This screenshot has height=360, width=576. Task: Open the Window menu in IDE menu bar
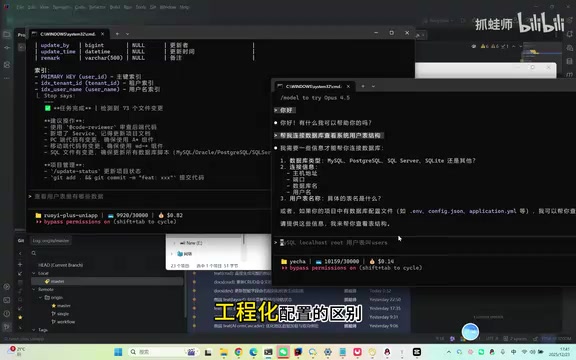pos(168,7)
